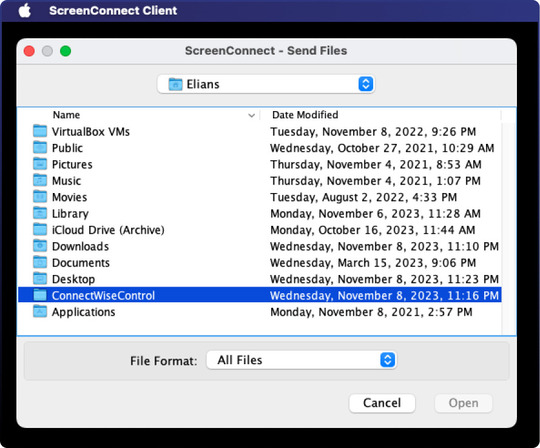The height and width of the screenshot is (448, 540).
Task: Select the ConnectWiseControl folder name
Action: pos(103,295)
